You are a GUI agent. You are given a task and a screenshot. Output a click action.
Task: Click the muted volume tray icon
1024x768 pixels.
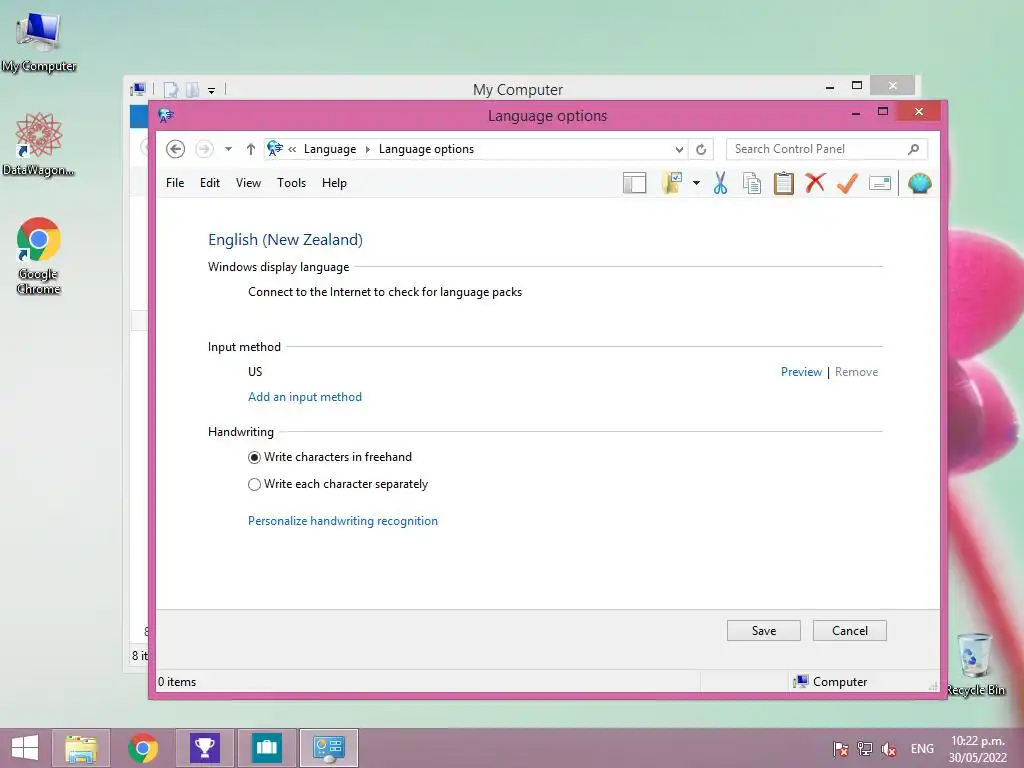coord(889,748)
